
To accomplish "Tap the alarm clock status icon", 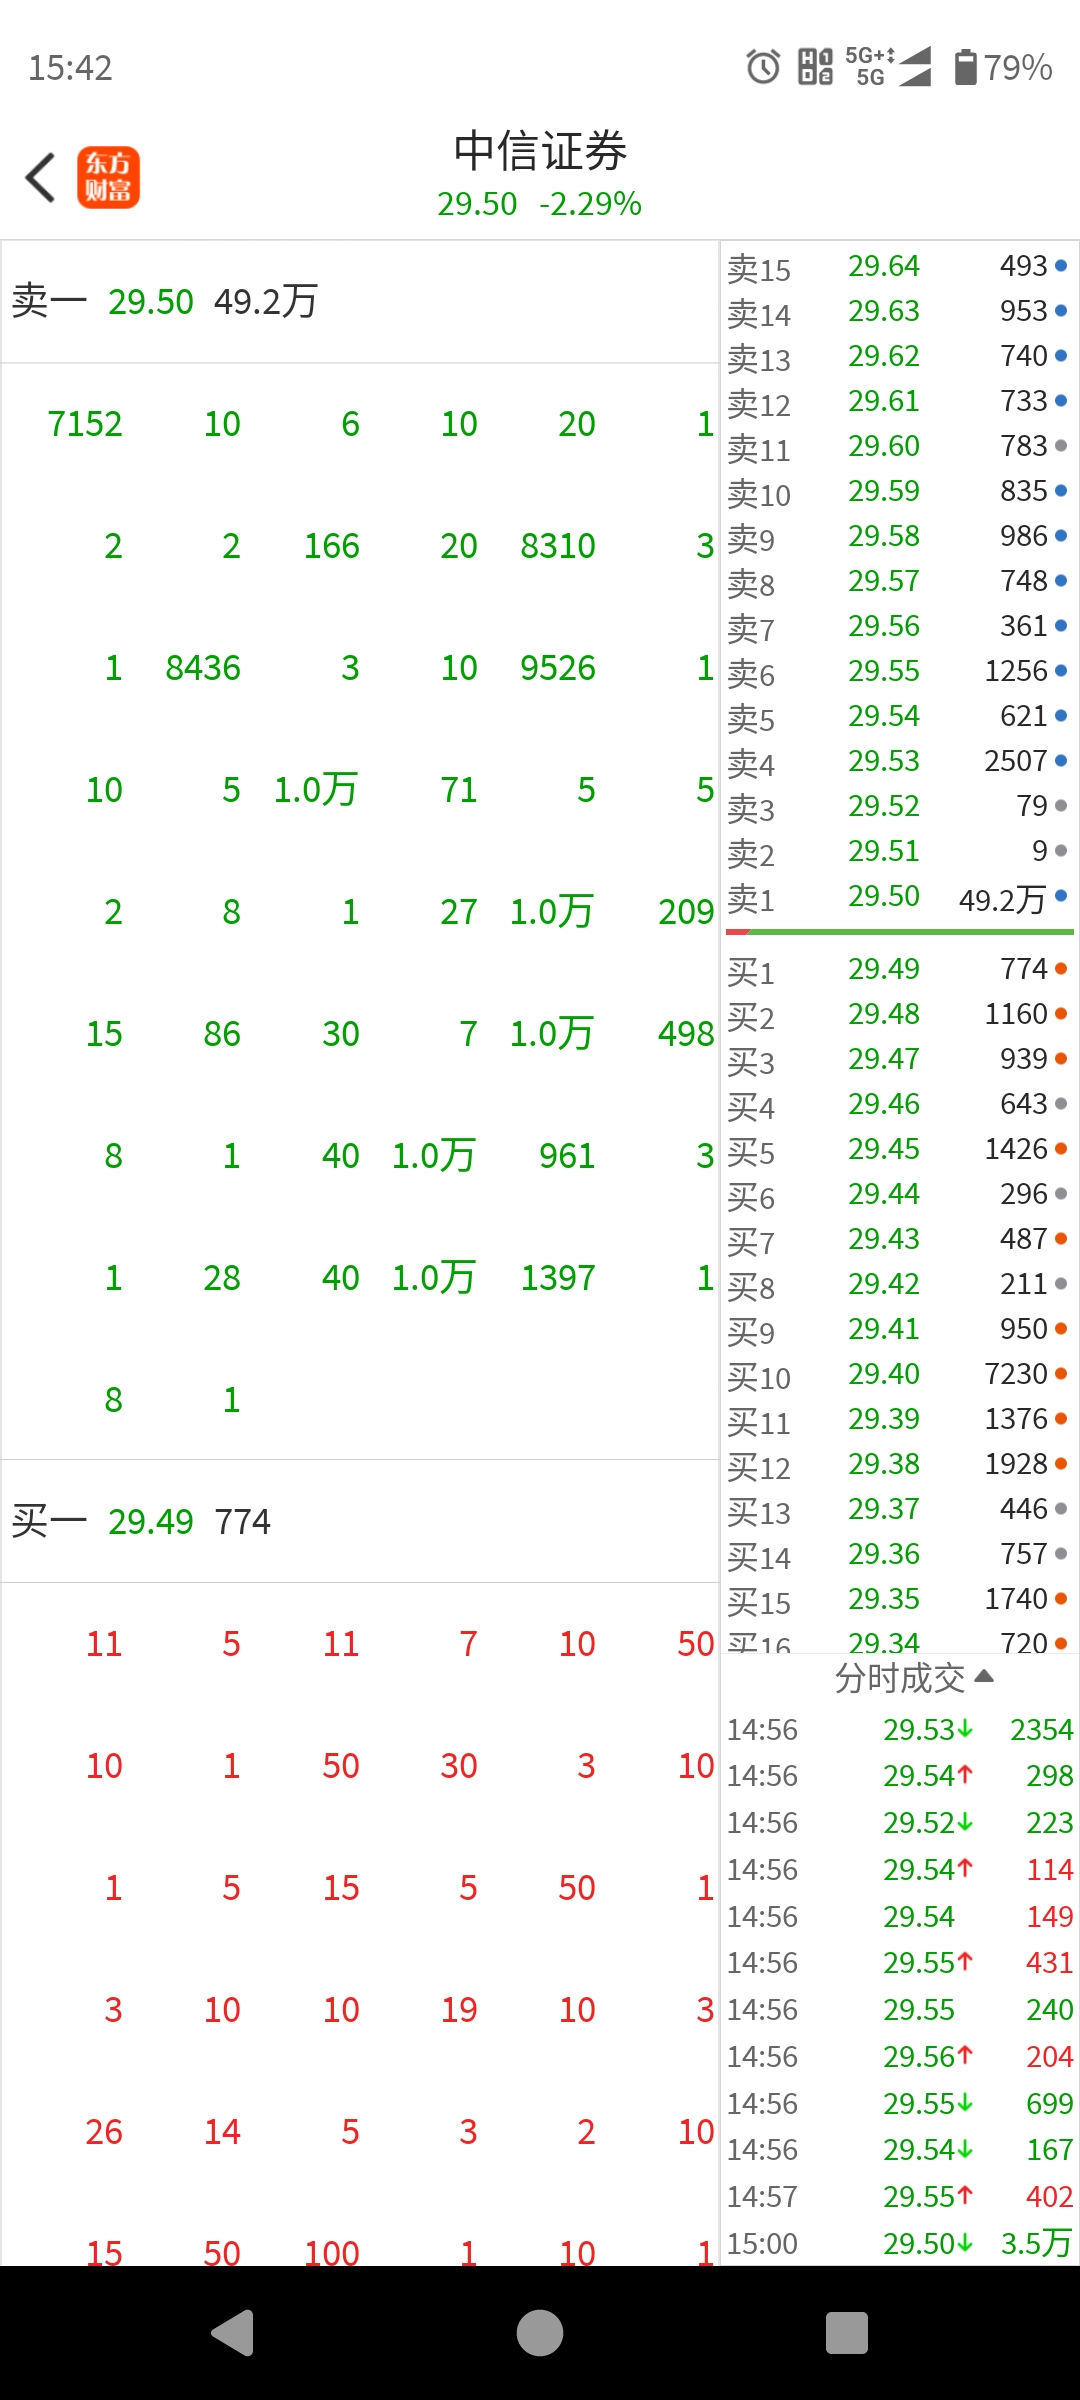I will (763, 67).
